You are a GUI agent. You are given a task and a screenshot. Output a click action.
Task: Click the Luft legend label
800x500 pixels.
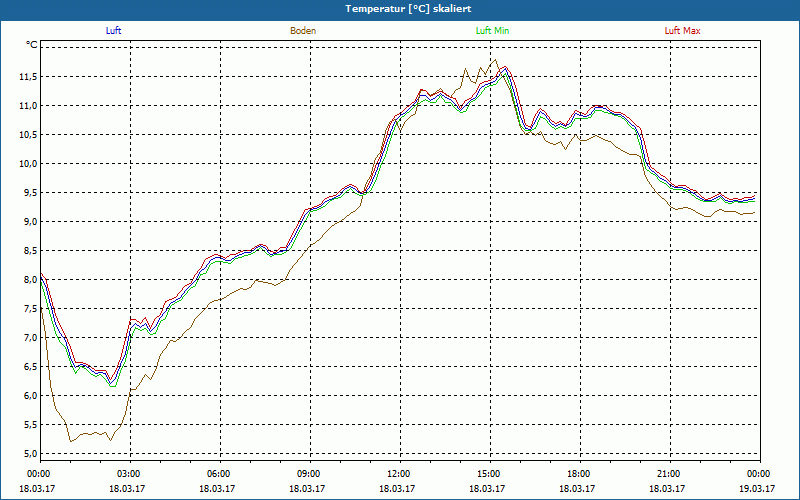(x=113, y=31)
